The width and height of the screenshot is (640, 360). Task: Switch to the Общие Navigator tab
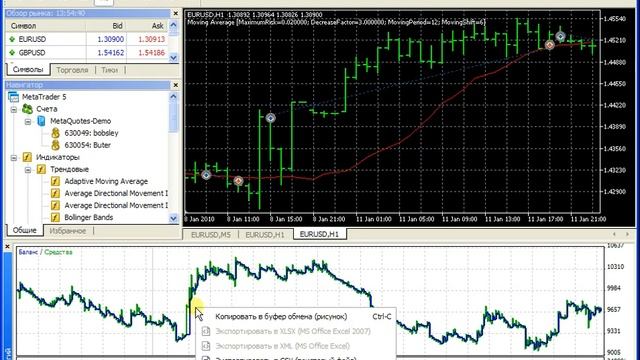[x=24, y=230]
